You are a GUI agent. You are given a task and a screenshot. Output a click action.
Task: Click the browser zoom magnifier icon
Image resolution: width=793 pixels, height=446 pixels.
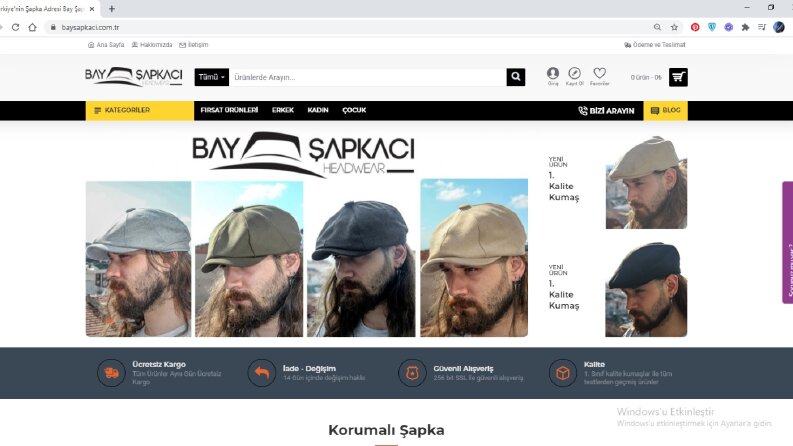[657, 27]
